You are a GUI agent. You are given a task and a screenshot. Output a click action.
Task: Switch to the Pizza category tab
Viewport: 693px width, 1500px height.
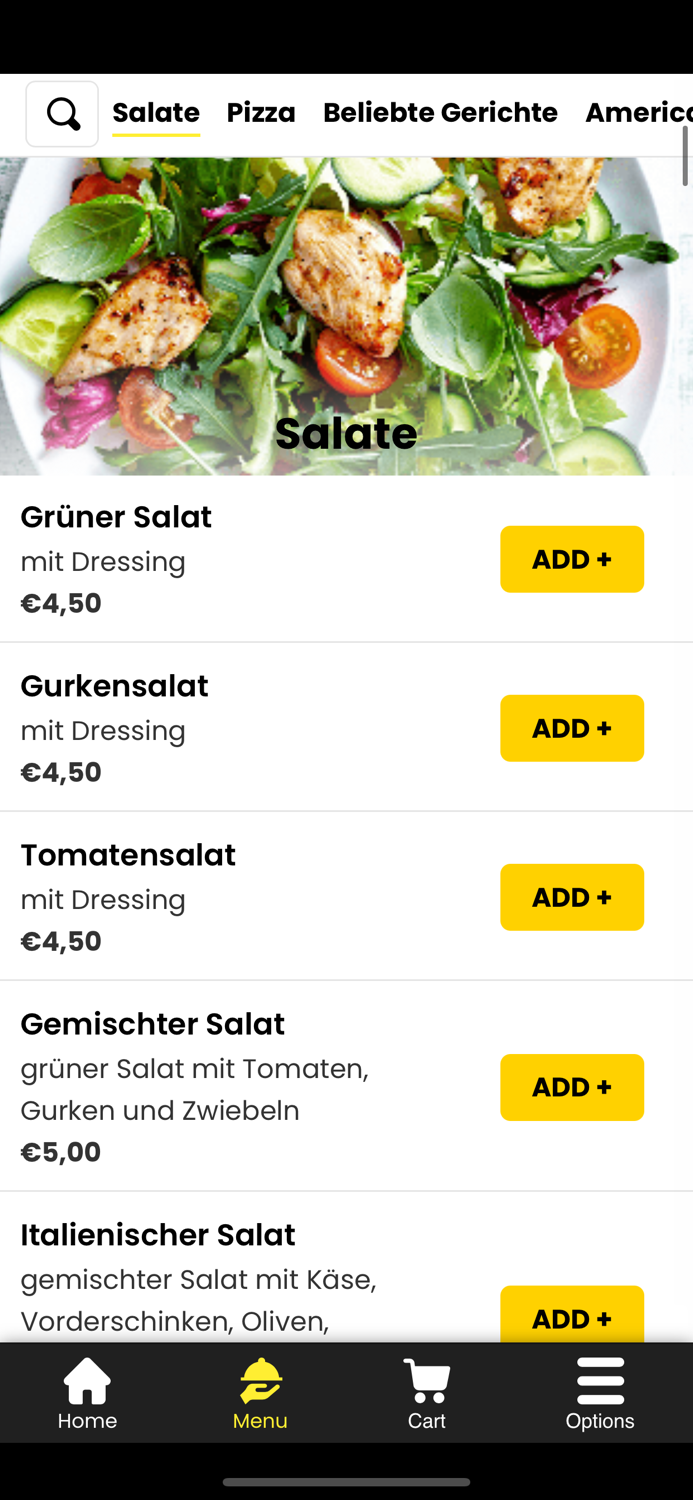(x=261, y=113)
